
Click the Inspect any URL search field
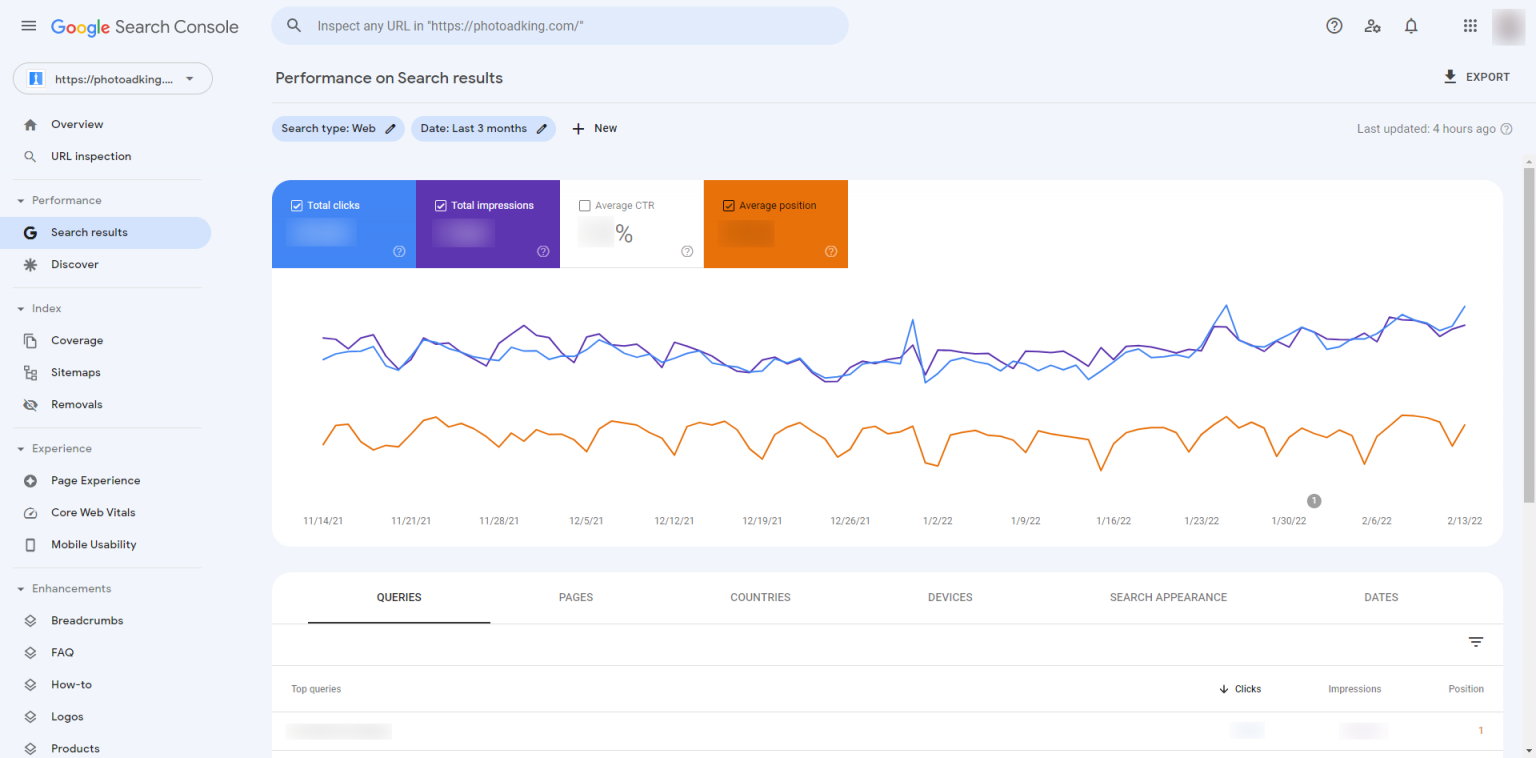point(560,25)
